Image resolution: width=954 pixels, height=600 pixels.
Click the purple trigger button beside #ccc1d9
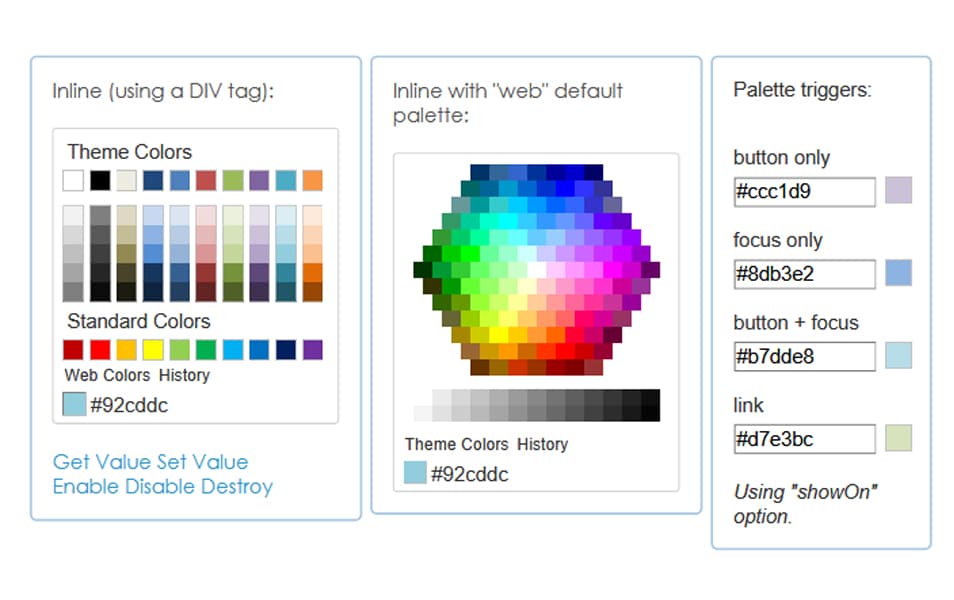[897, 190]
